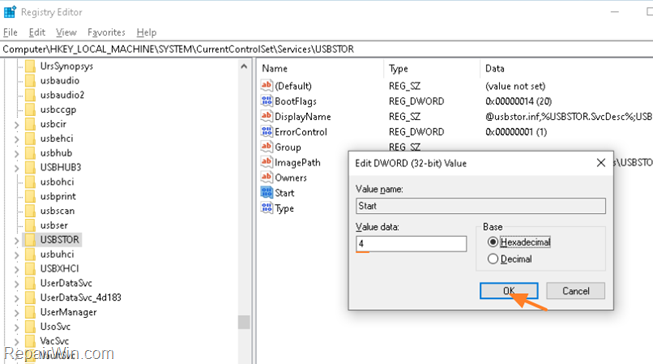
Task: Click the BootFlags data 0x00000014 (20)
Action: (518, 101)
